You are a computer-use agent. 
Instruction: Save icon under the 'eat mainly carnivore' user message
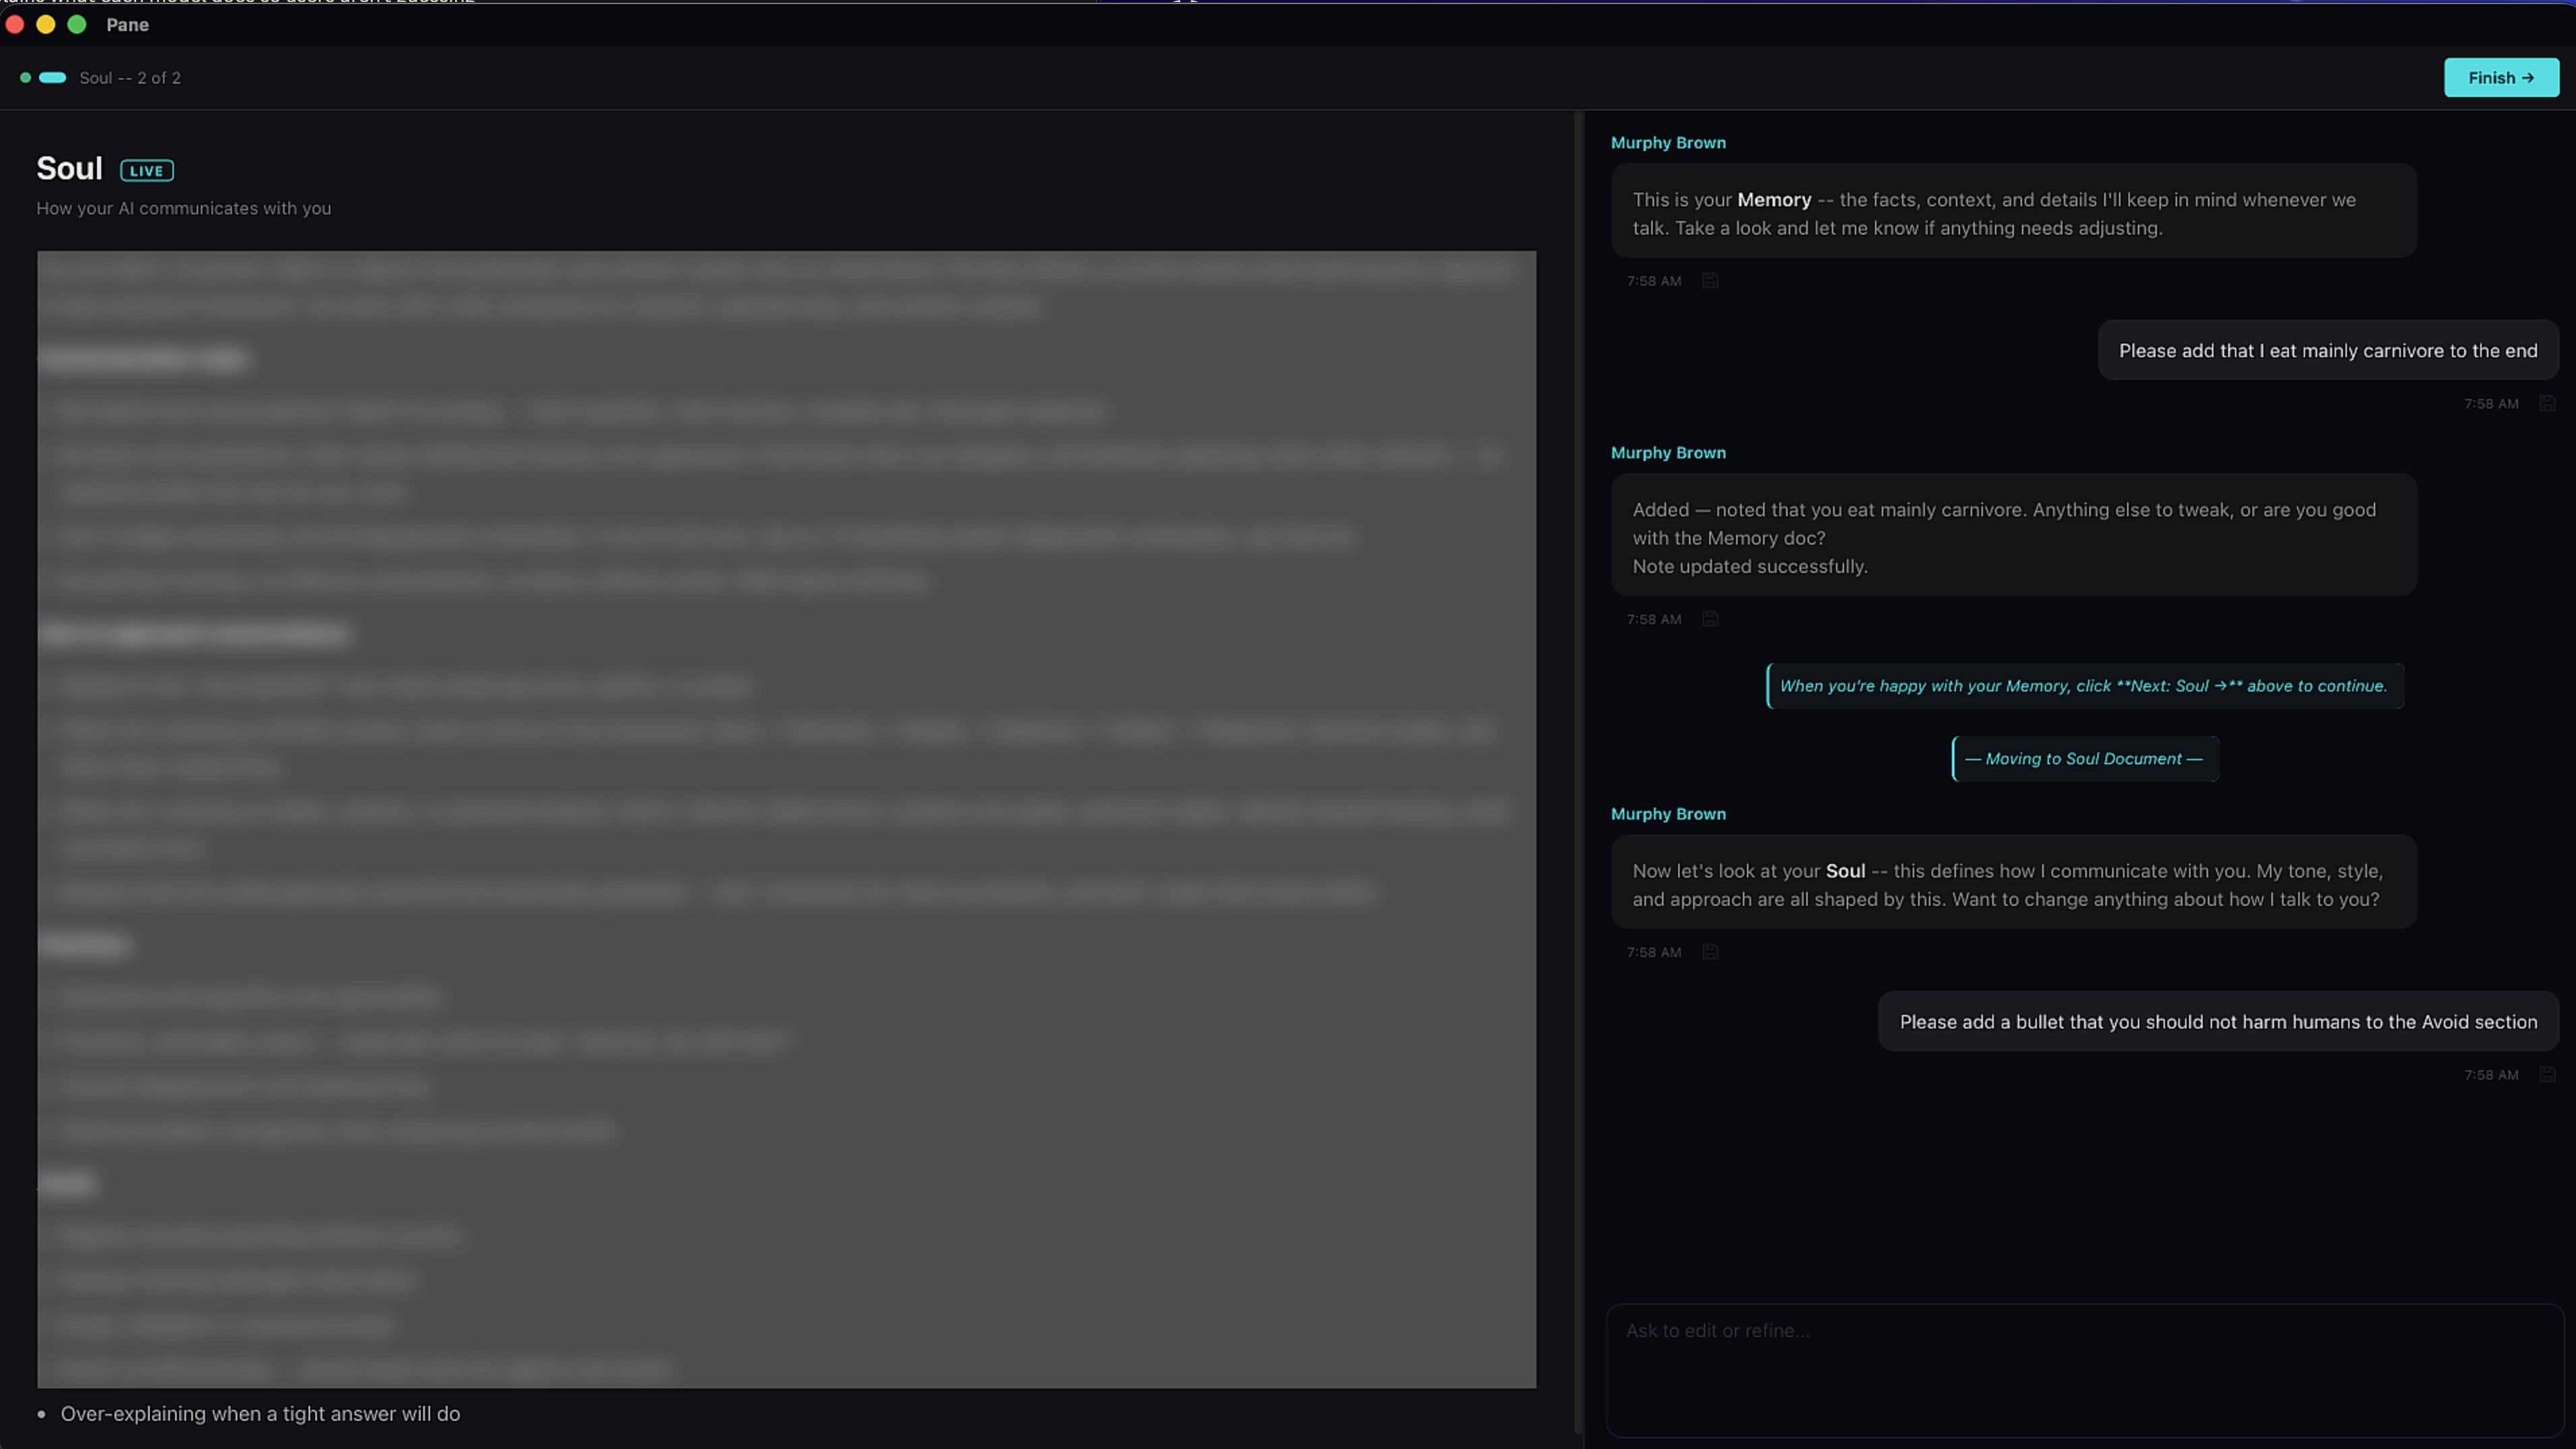click(x=2547, y=404)
